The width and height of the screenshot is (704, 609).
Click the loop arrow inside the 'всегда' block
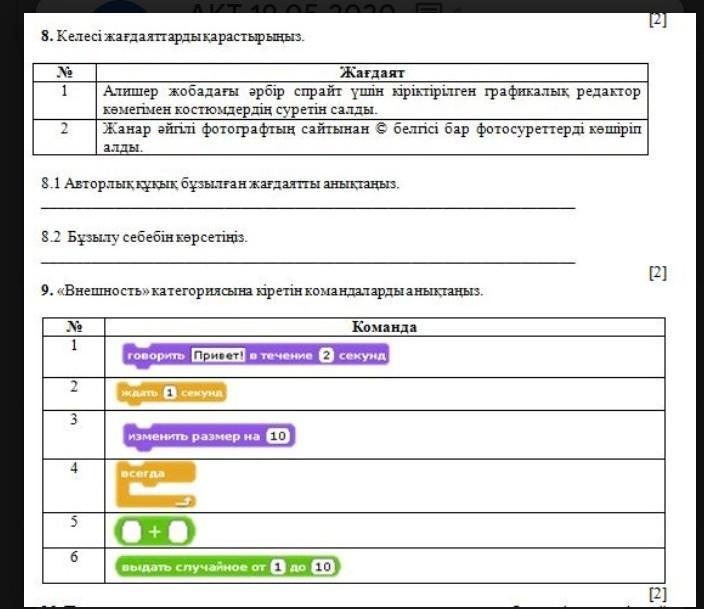coord(181,501)
